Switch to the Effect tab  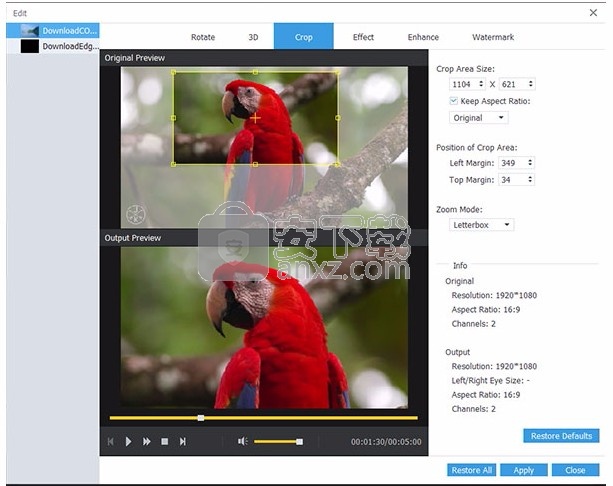click(x=363, y=37)
